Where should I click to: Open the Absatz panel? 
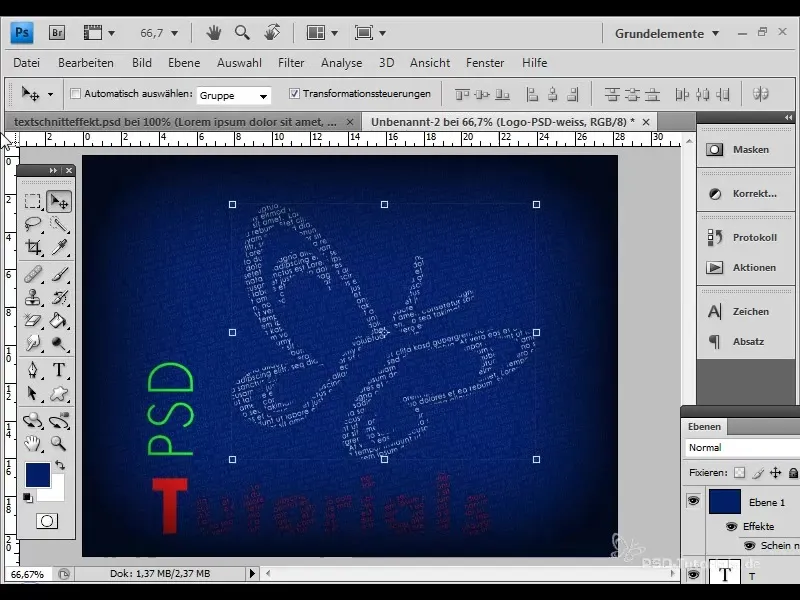745,341
